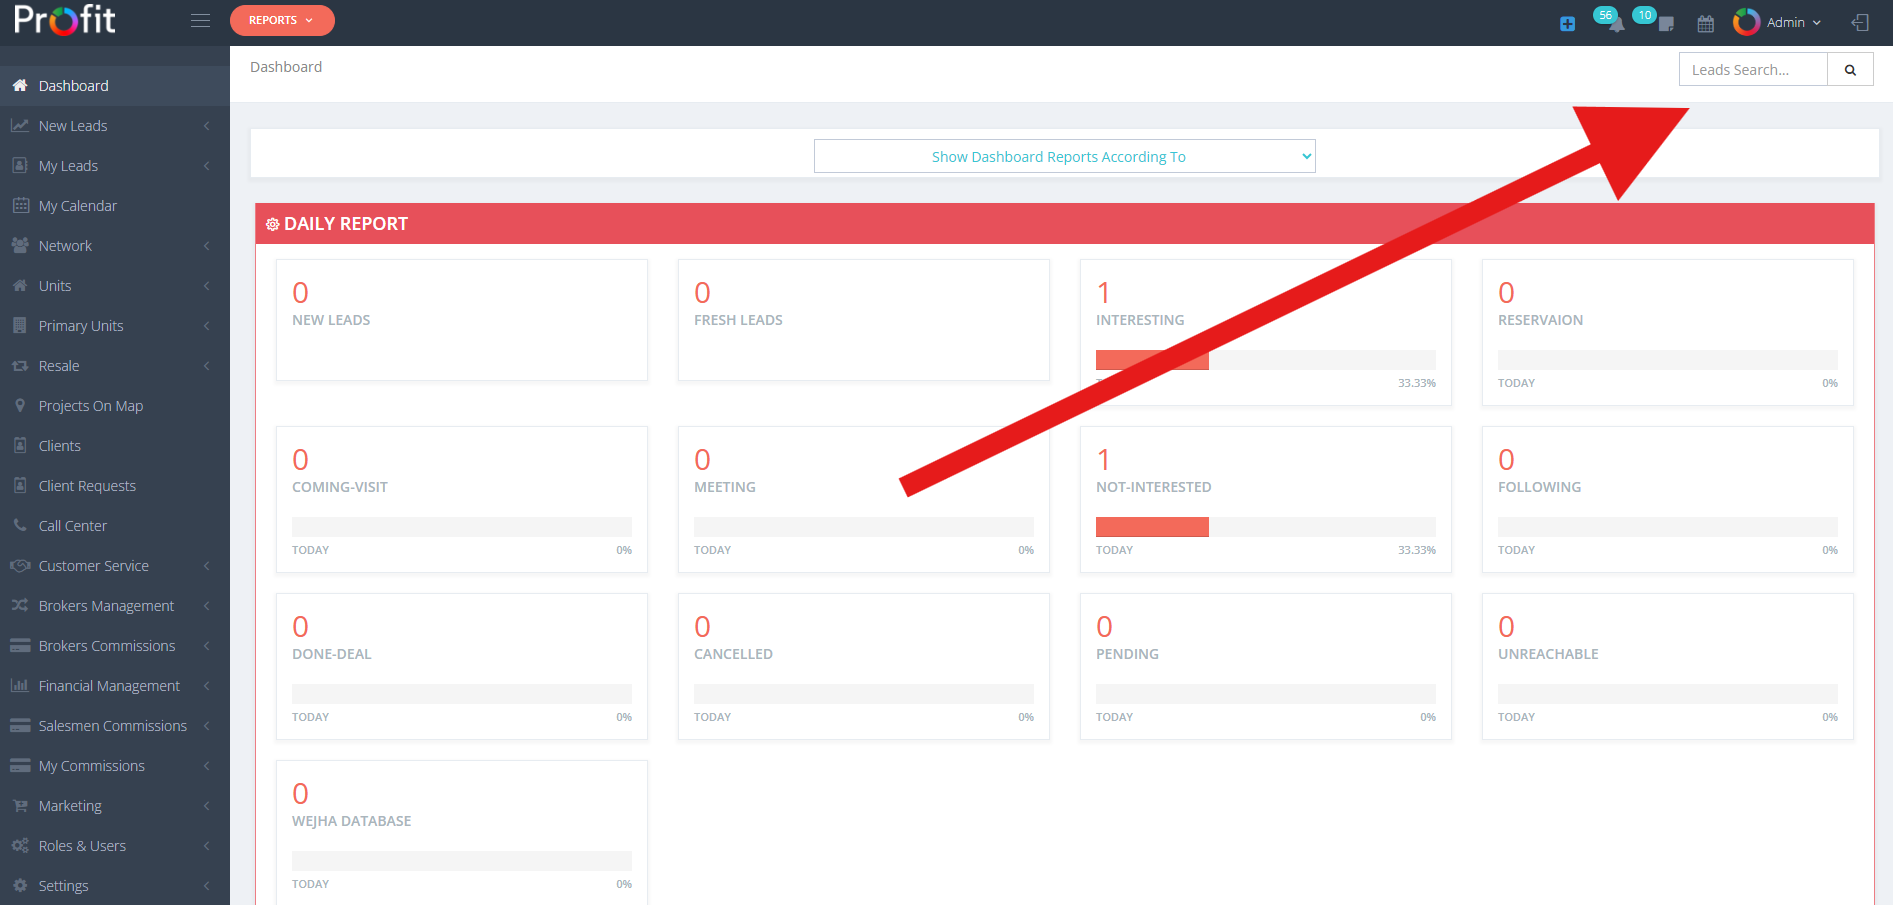
Task: Select the Projects On Map icon in sidebar
Action: tap(20, 405)
